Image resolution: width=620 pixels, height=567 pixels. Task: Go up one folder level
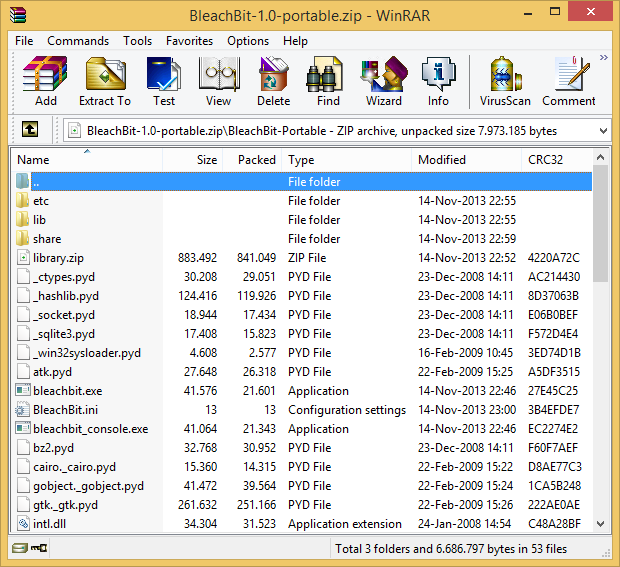30,129
